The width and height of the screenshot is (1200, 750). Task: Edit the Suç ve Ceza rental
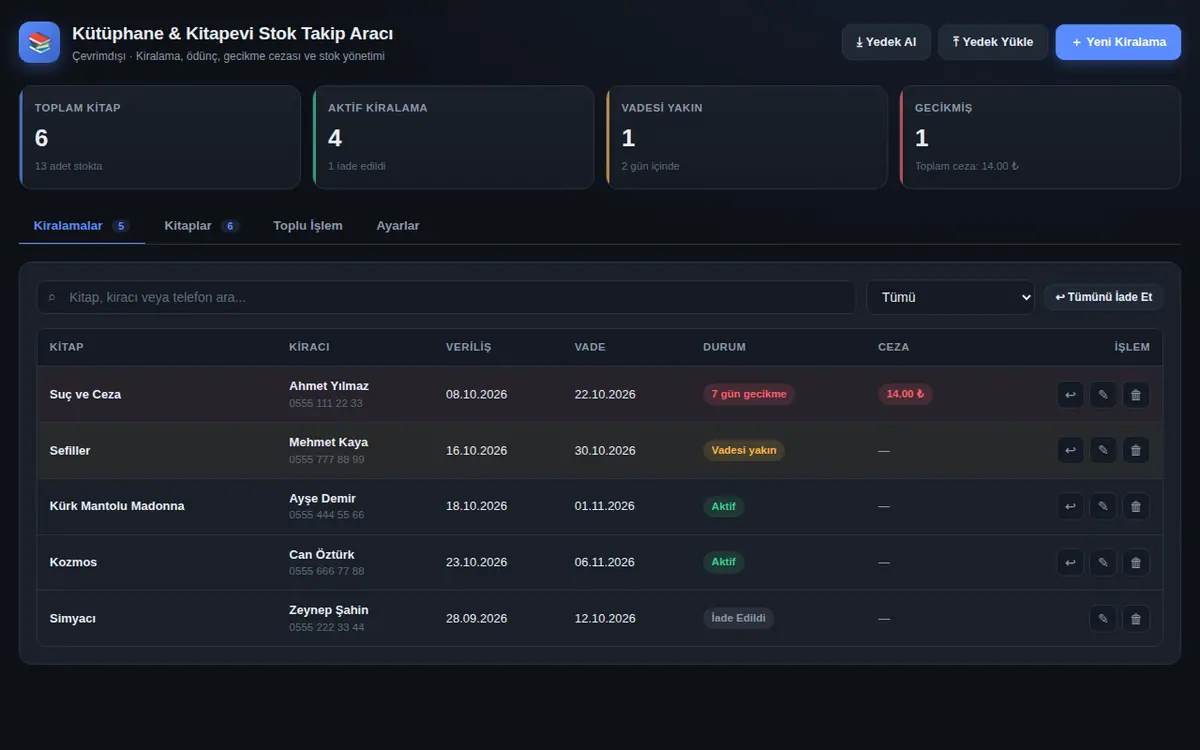point(1103,394)
